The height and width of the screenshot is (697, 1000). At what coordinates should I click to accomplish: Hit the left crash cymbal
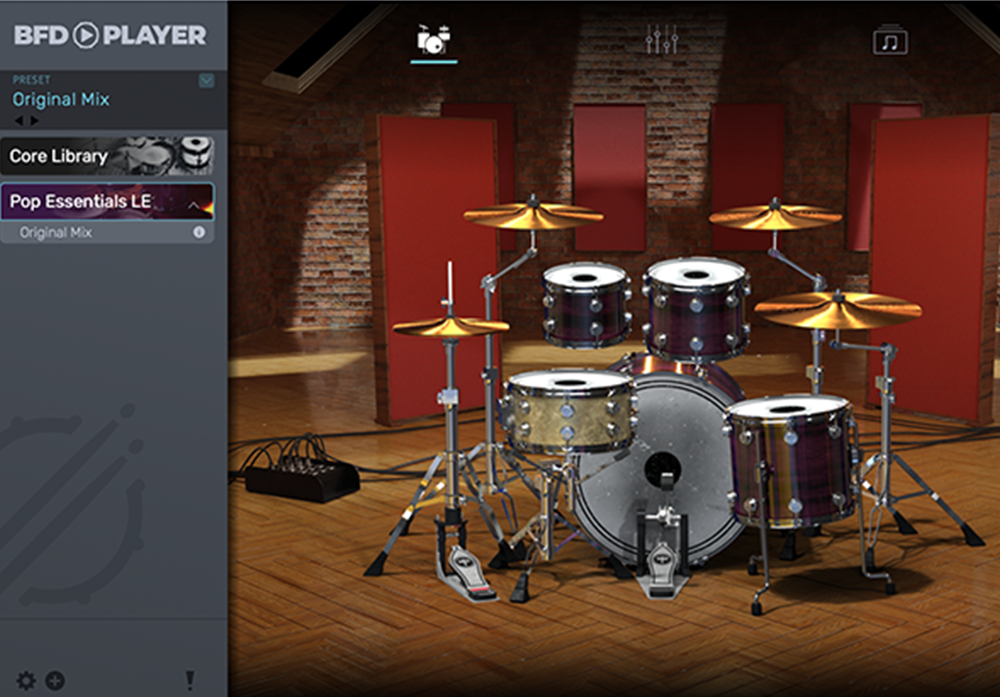pos(532,215)
